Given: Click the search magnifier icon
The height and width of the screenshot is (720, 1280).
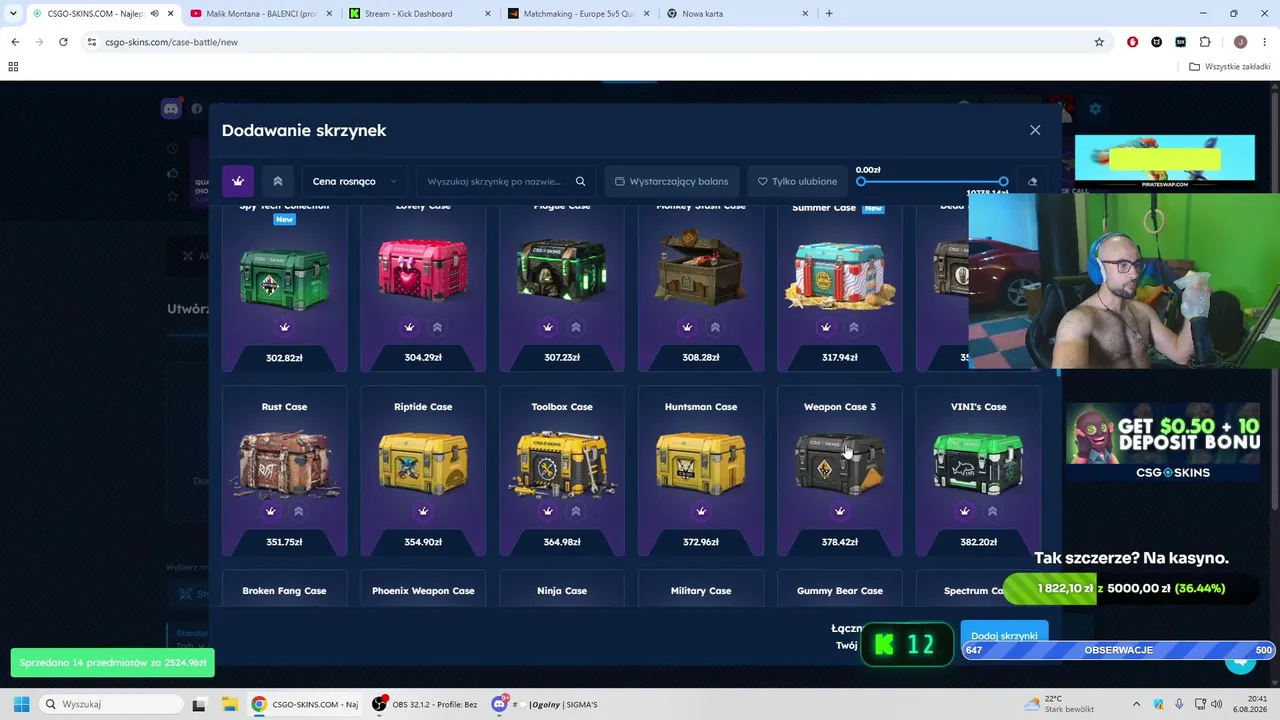Looking at the screenshot, I should [580, 181].
